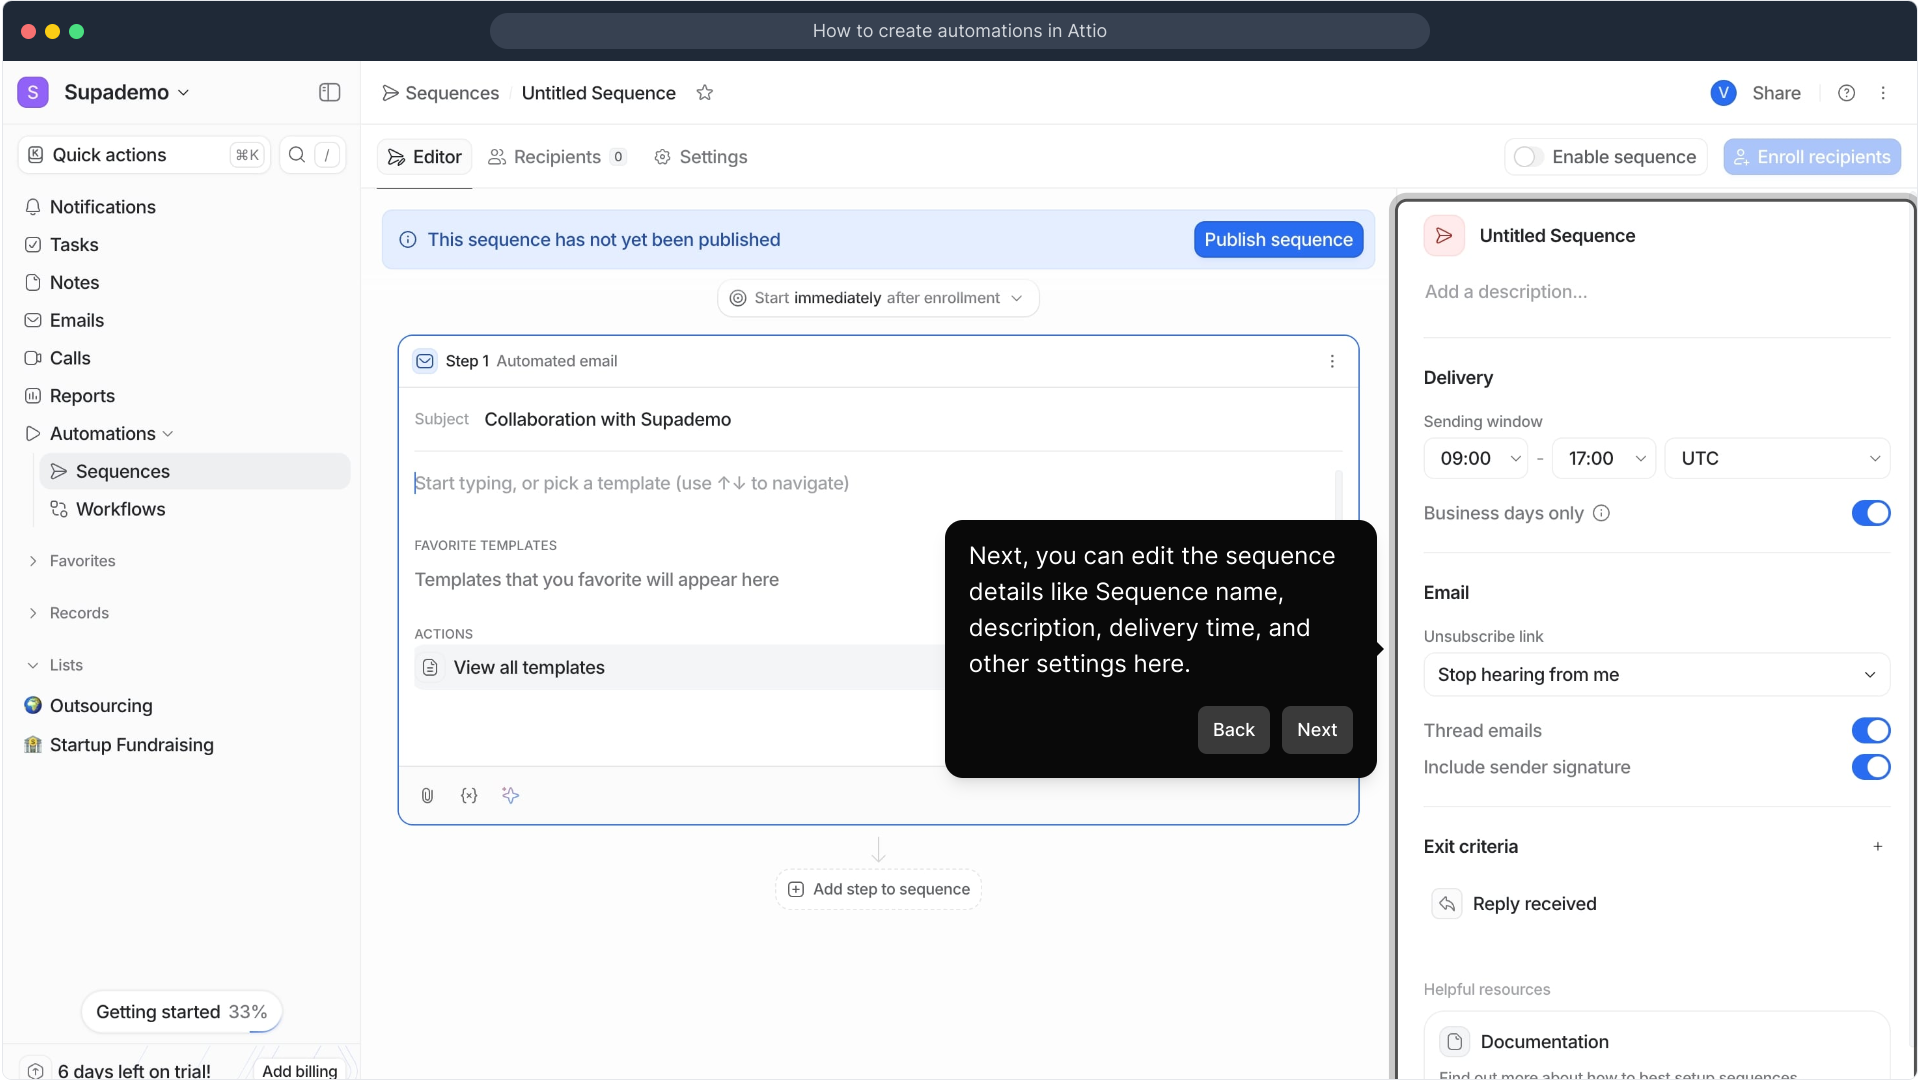Open Quick actions
Image resolution: width=1920 pixels, height=1080 pixels.
click(144, 155)
